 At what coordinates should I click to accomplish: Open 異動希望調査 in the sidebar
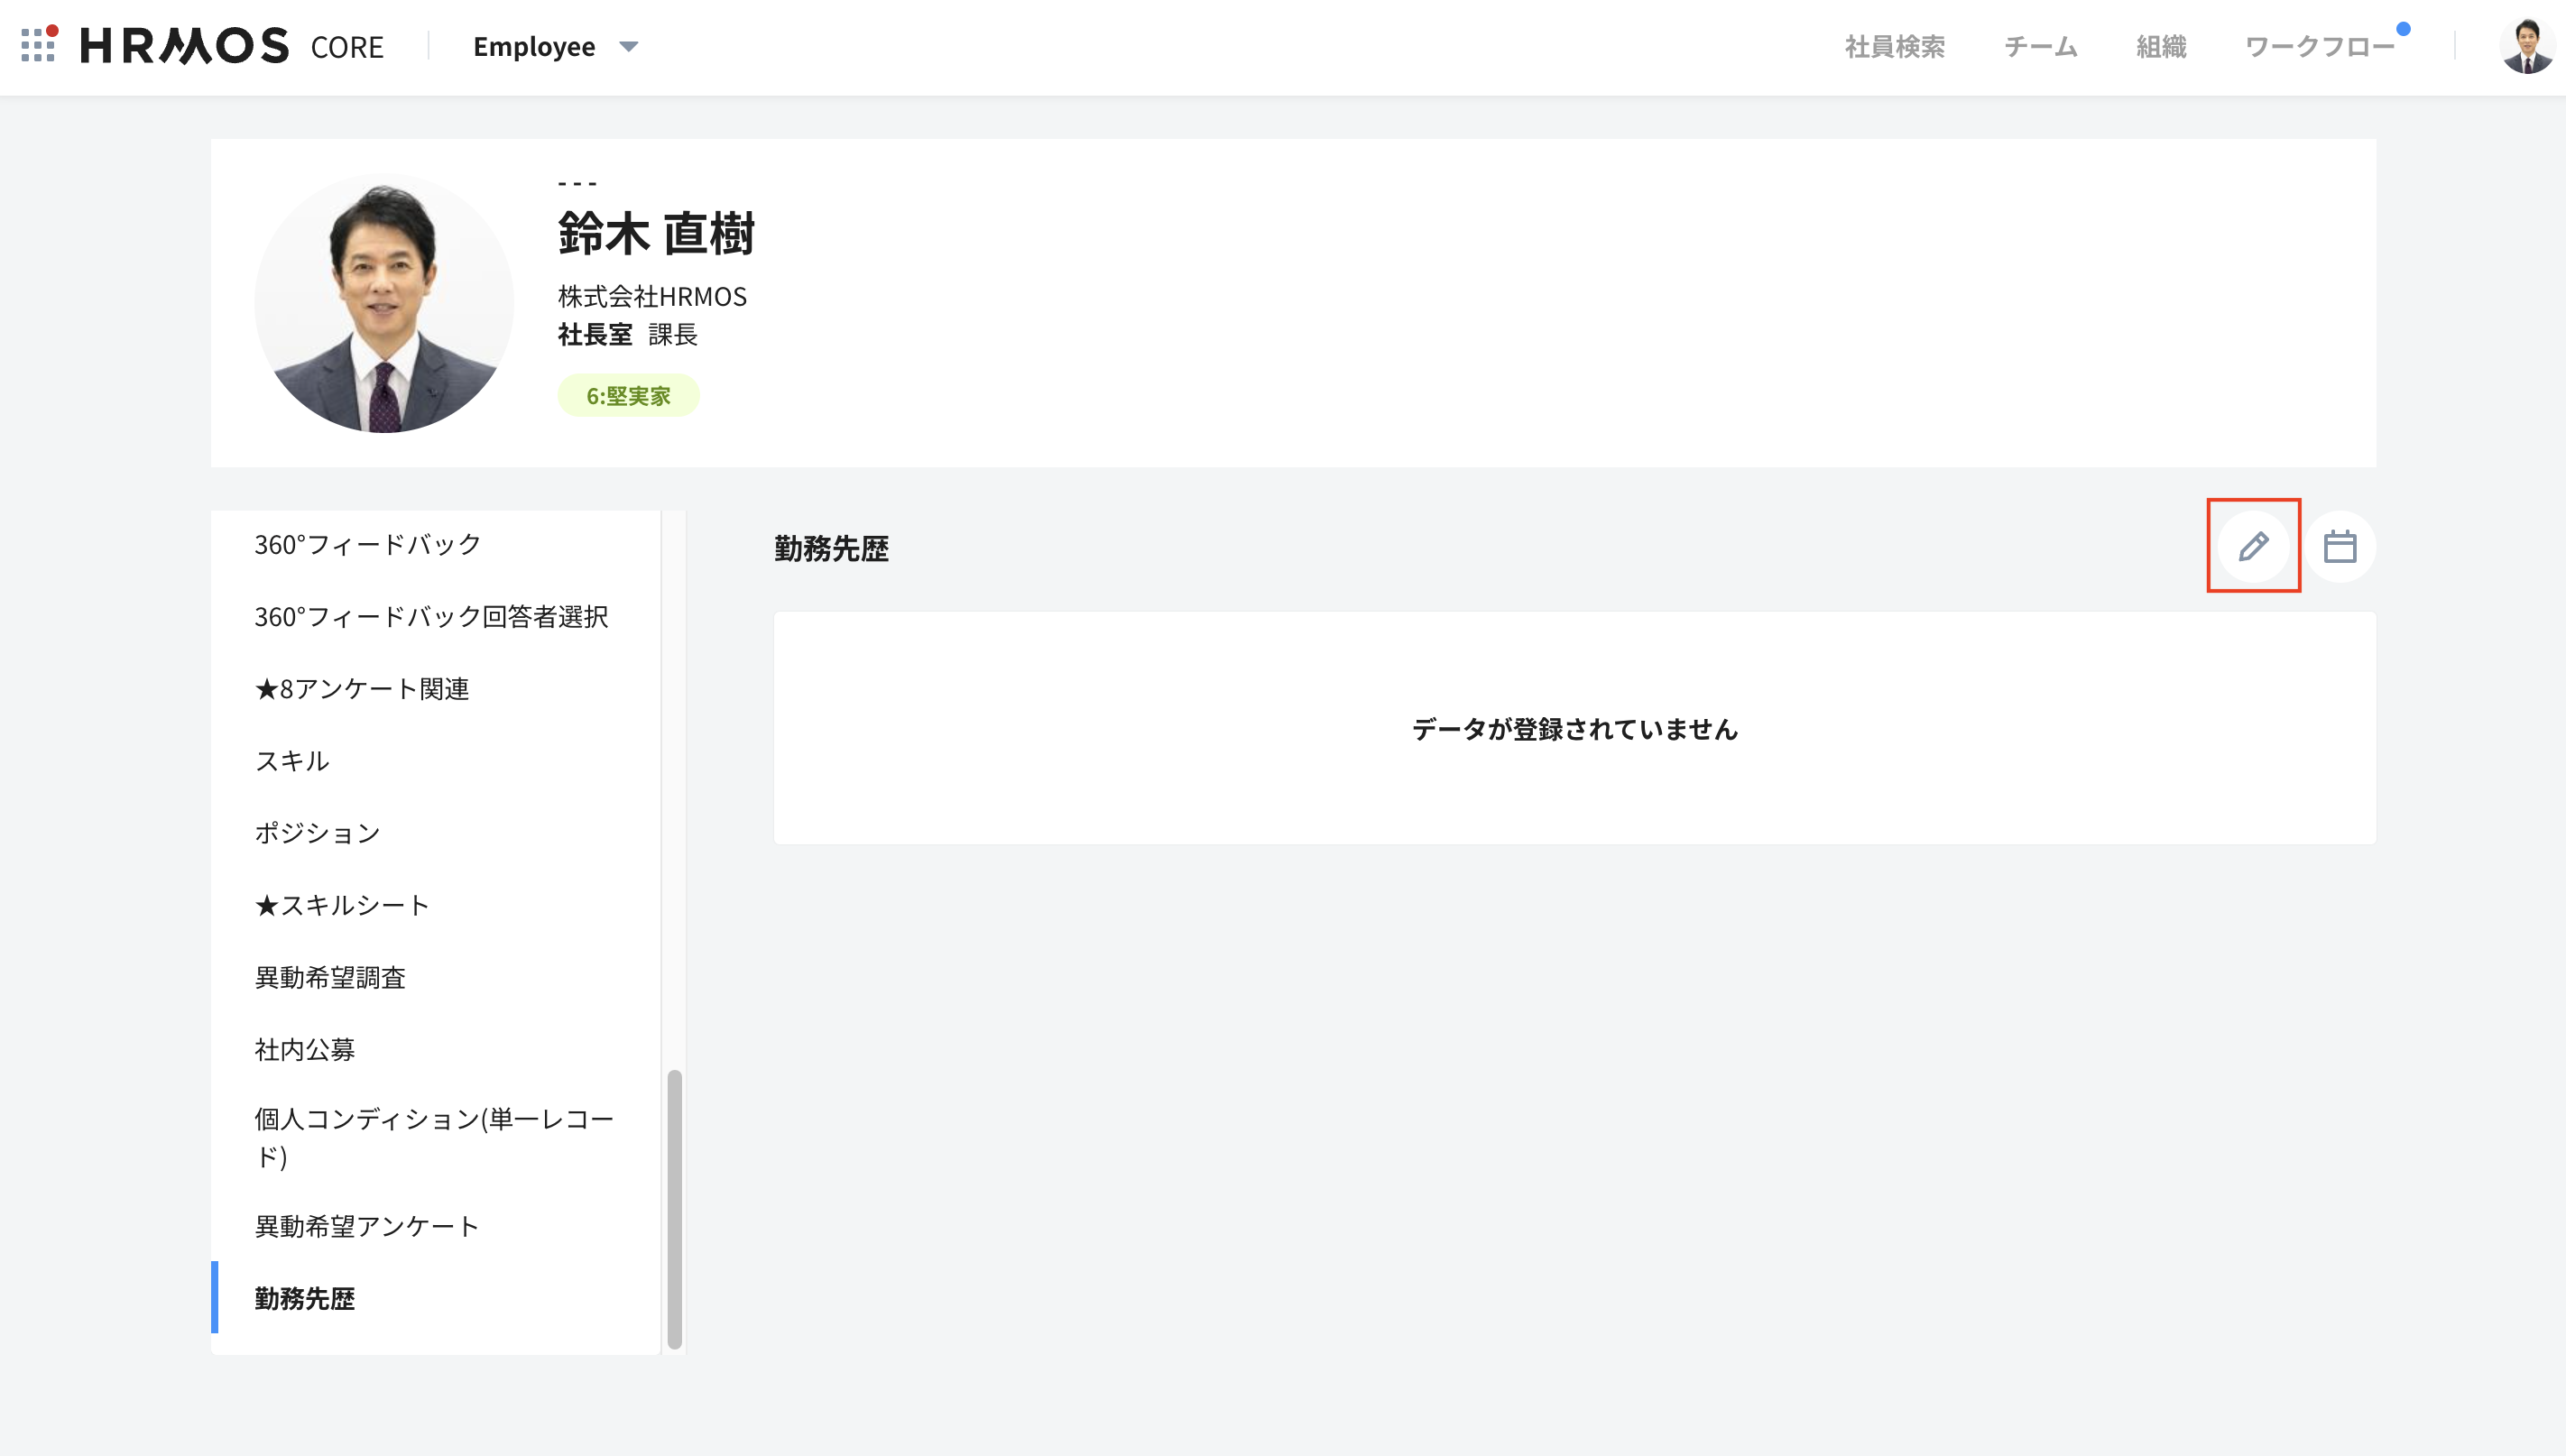click(330, 977)
